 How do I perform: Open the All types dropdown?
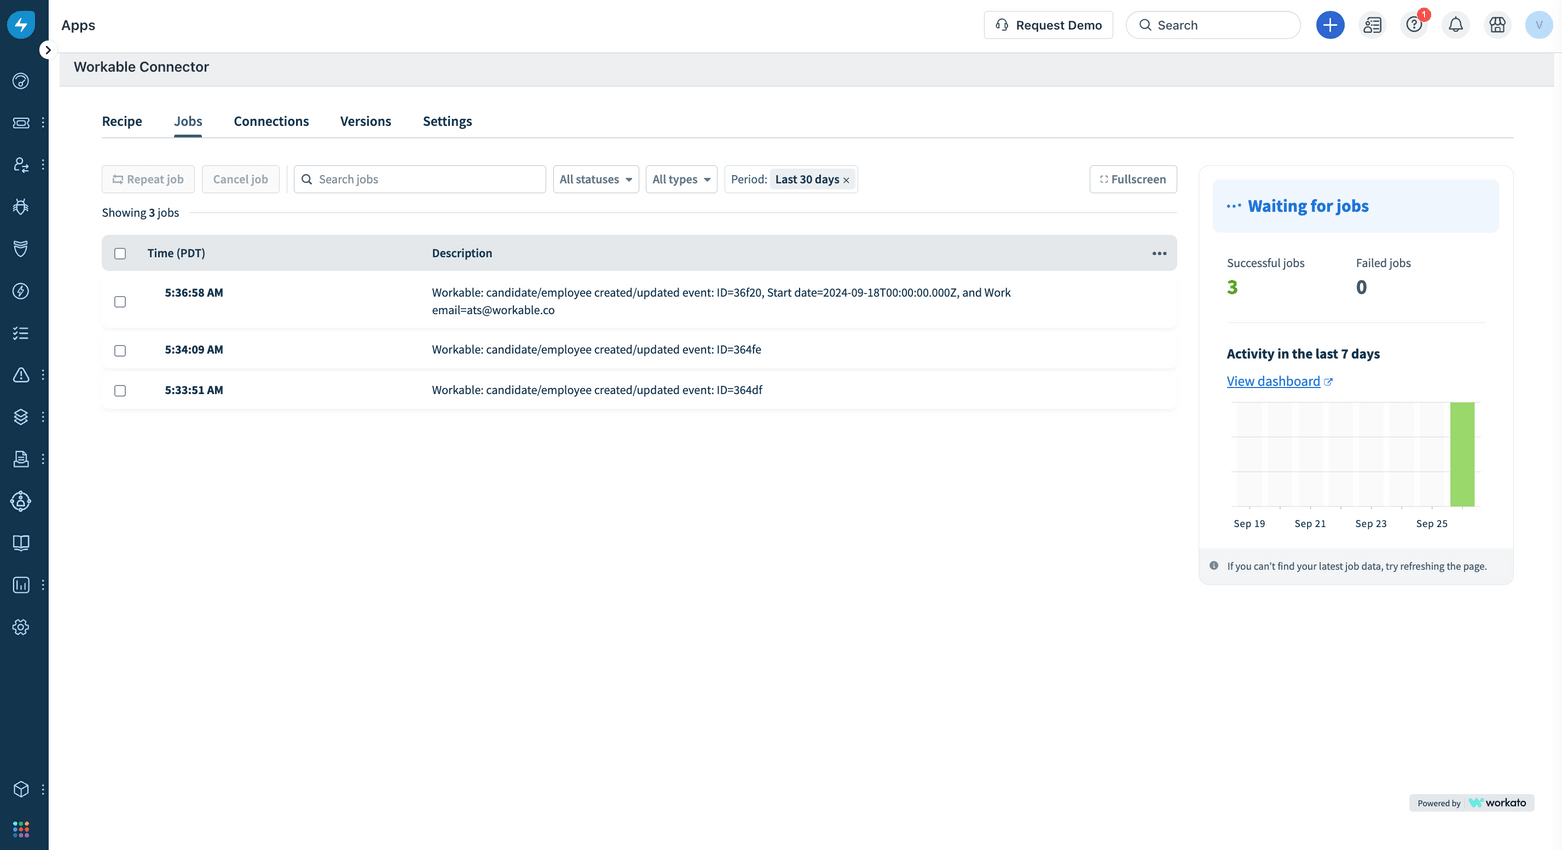click(681, 179)
